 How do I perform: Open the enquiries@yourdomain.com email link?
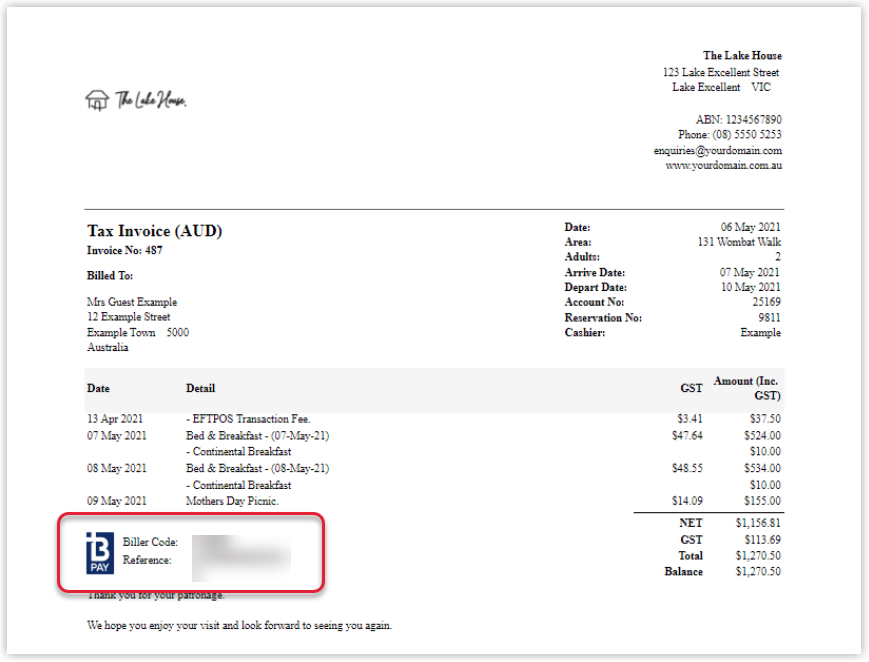717,150
